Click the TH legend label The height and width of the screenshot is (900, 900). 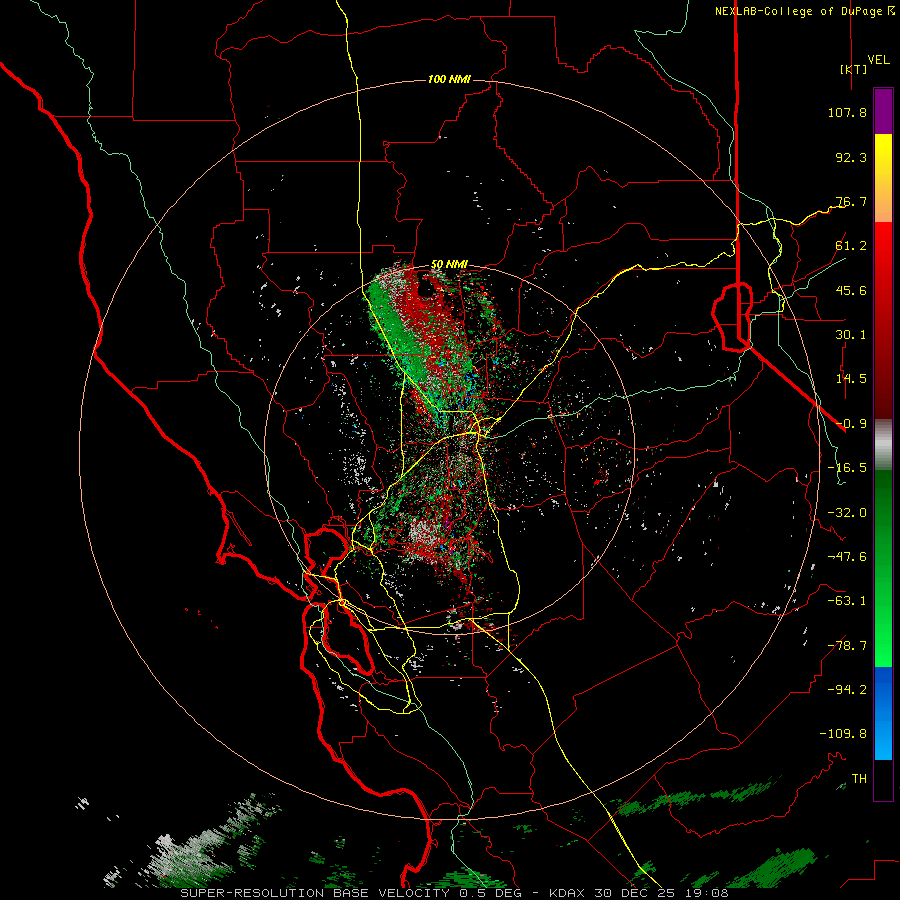[859, 779]
